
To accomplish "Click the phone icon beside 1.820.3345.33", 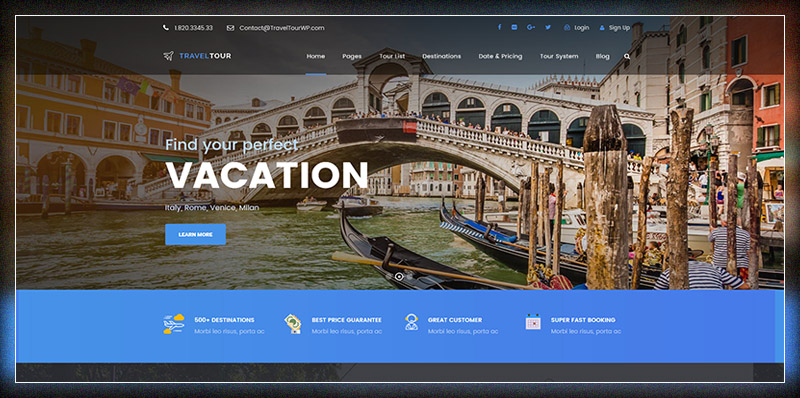I will (165, 28).
